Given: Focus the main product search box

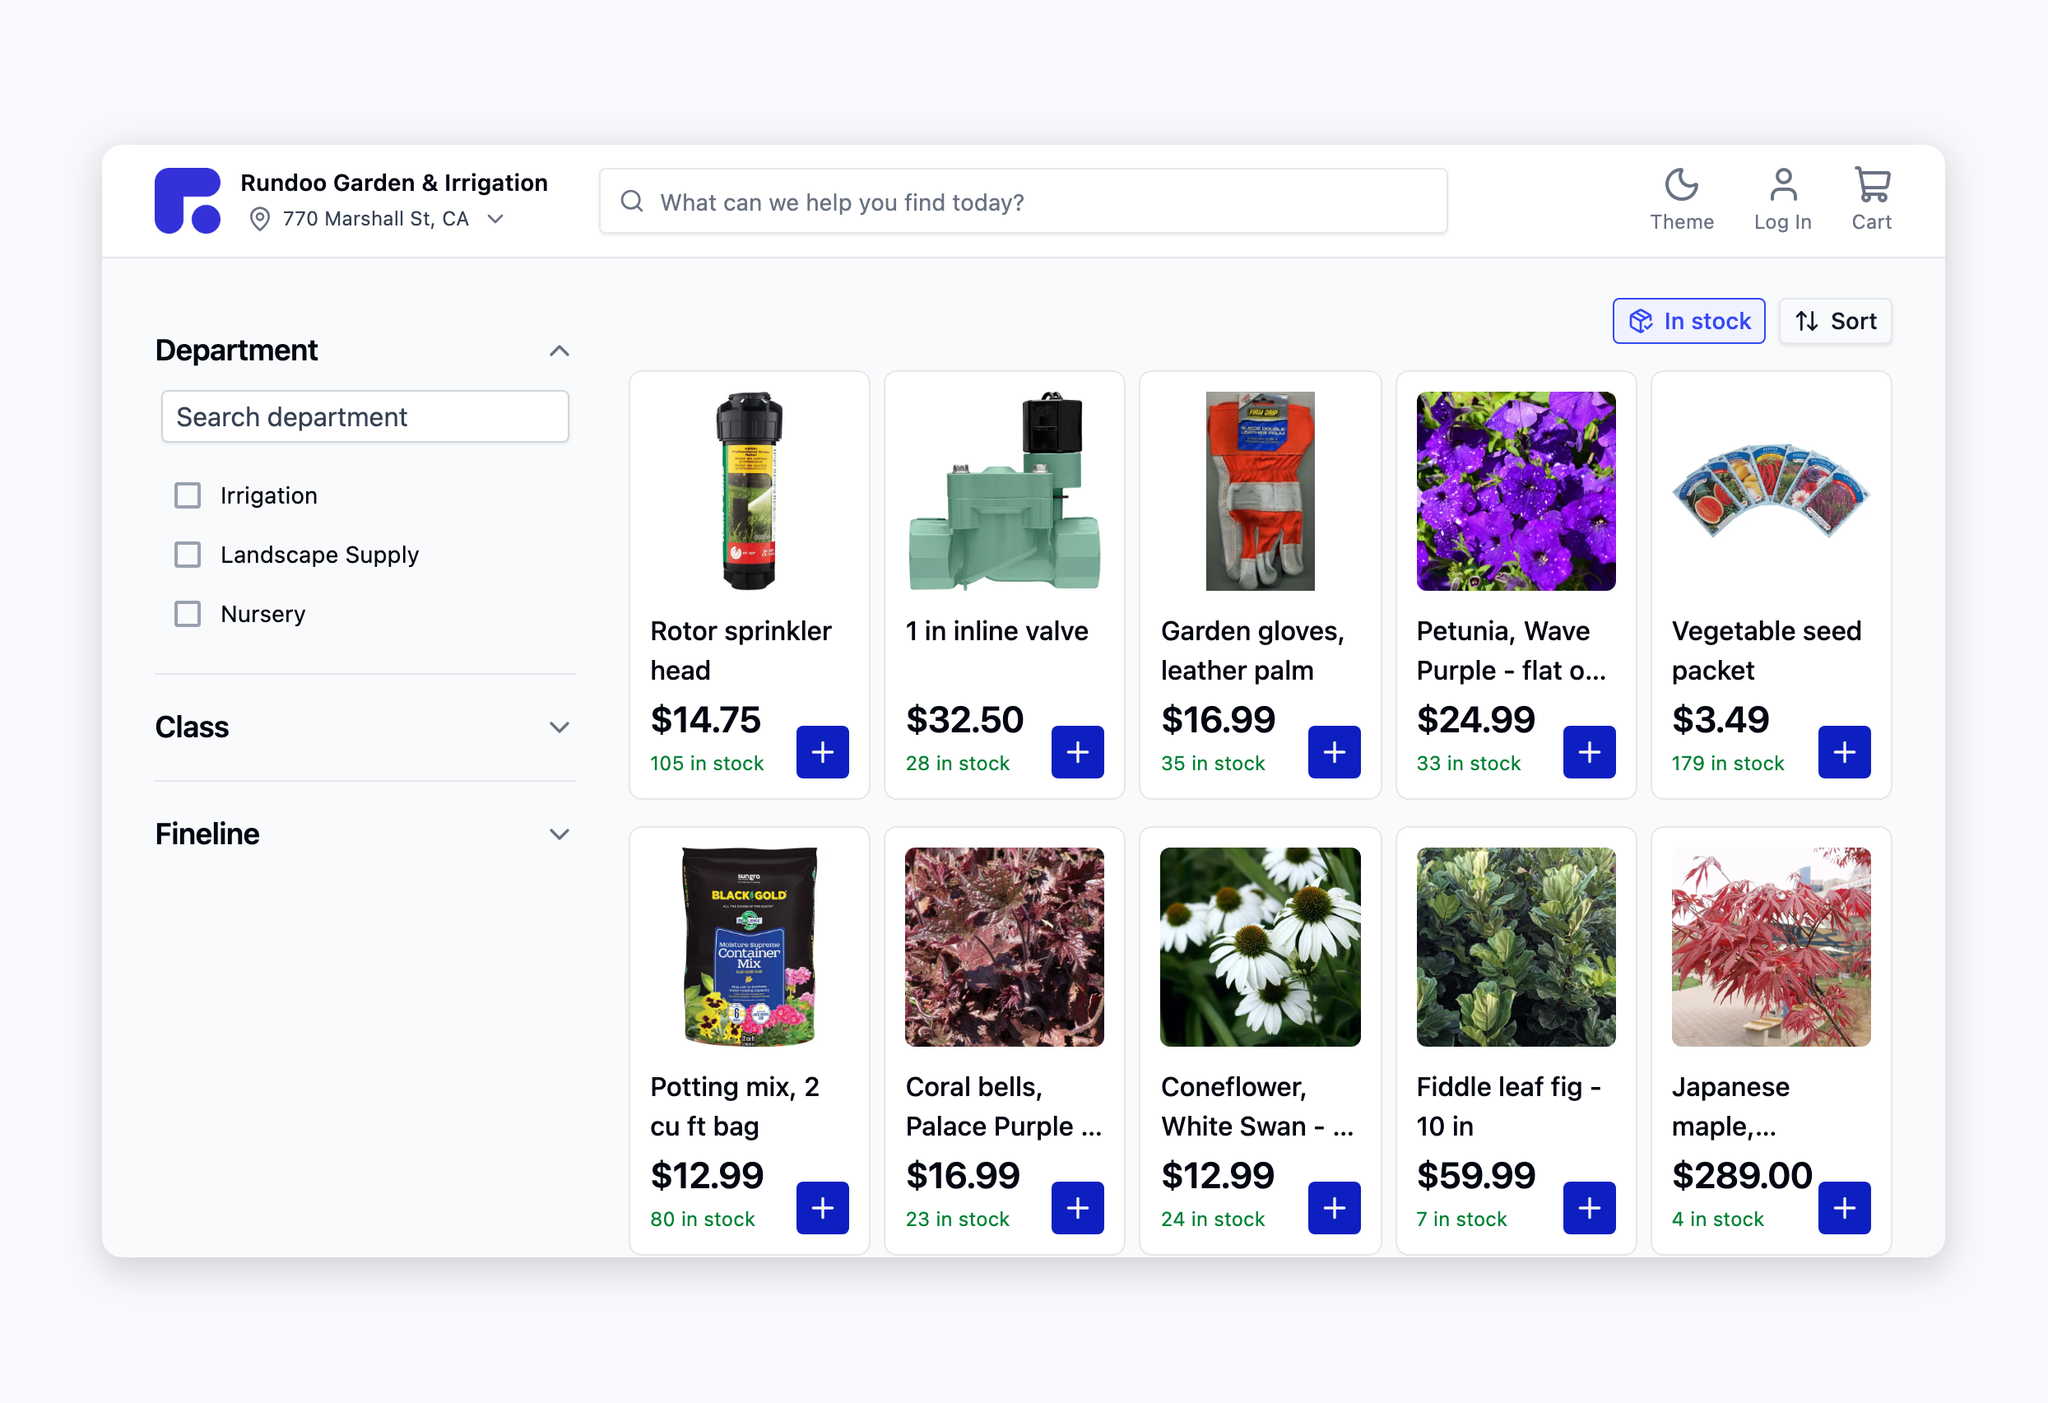Looking at the screenshot, I should point(1023,202).
